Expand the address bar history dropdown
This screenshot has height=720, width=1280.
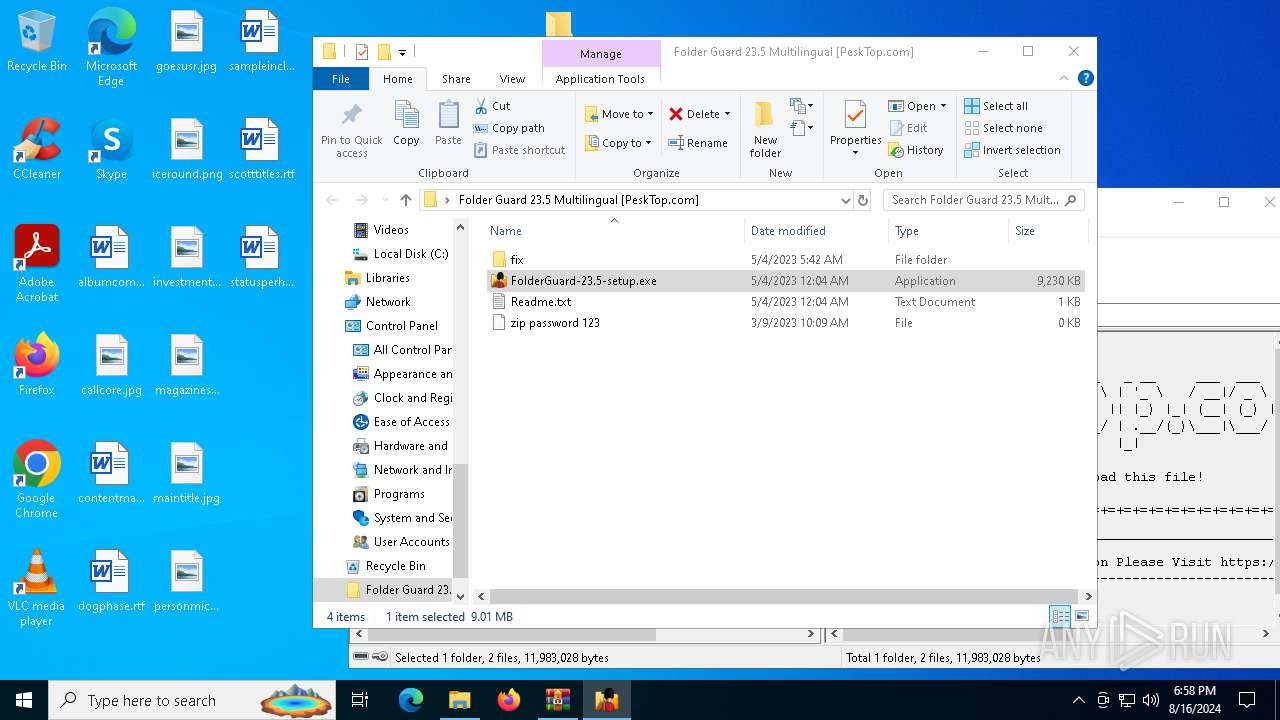[x=845, y=200]
